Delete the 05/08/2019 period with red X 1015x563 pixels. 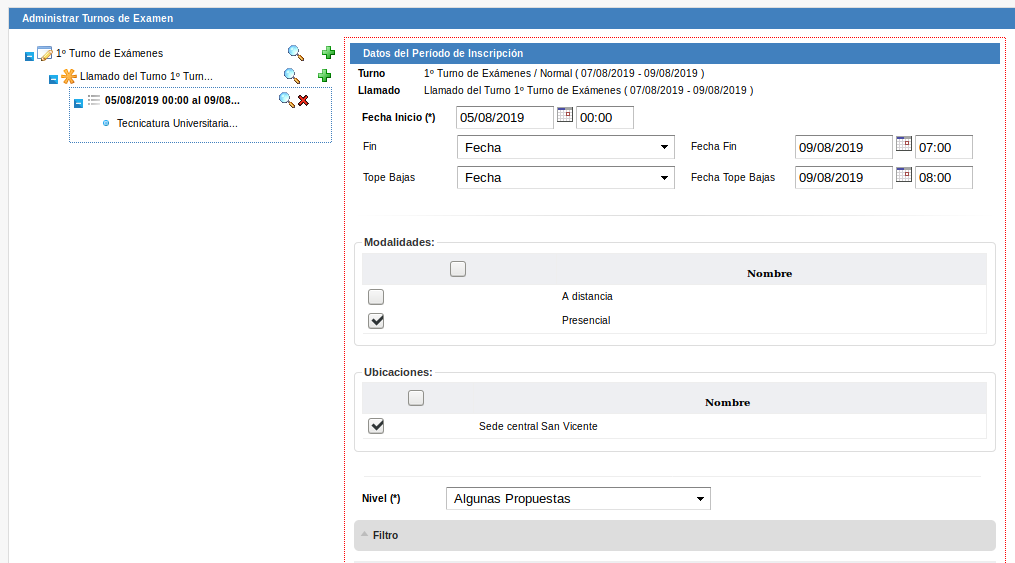tap(303, 100)
